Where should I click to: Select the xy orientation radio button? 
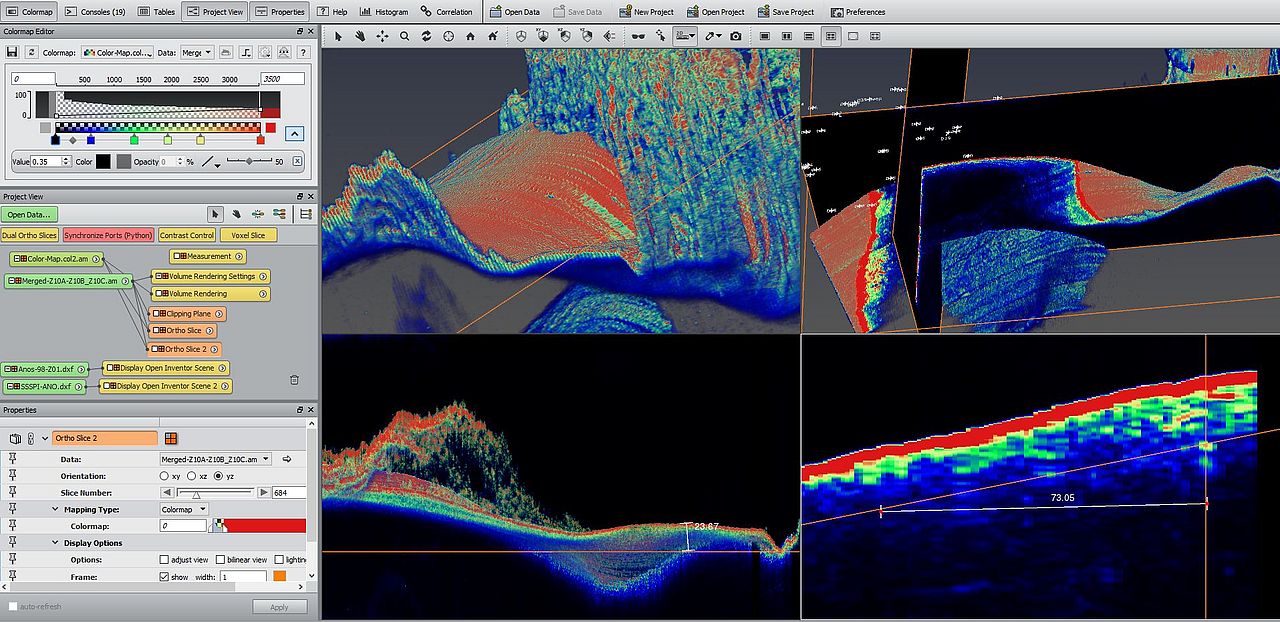pos(165,476)
